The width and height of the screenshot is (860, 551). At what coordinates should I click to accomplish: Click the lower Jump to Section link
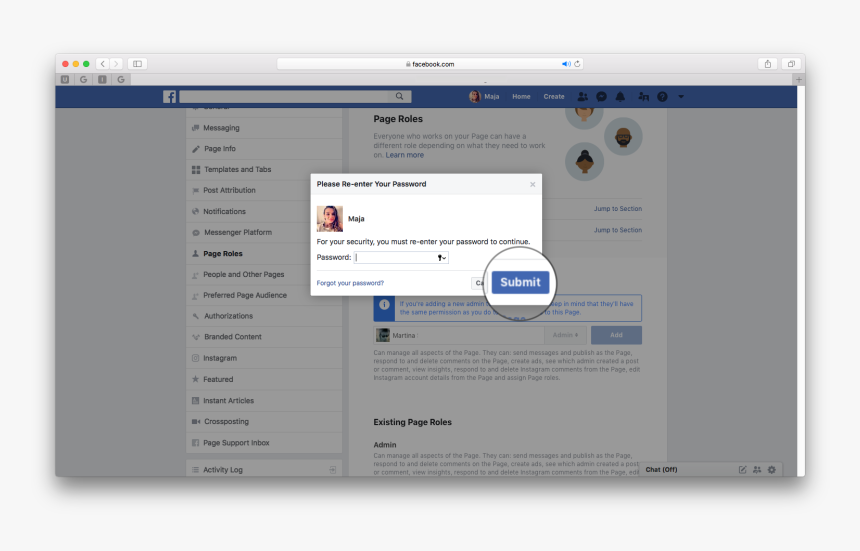[618, 230]
